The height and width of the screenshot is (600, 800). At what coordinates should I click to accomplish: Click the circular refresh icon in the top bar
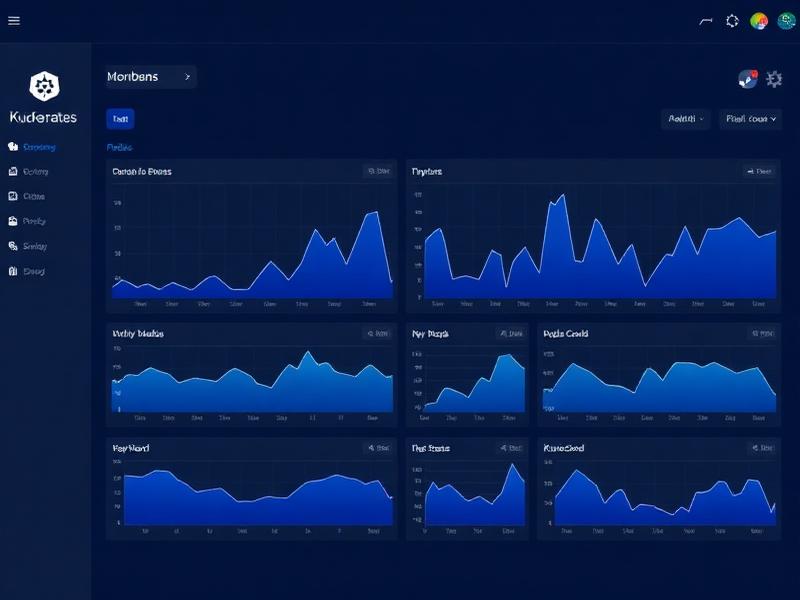click(732, 21)
